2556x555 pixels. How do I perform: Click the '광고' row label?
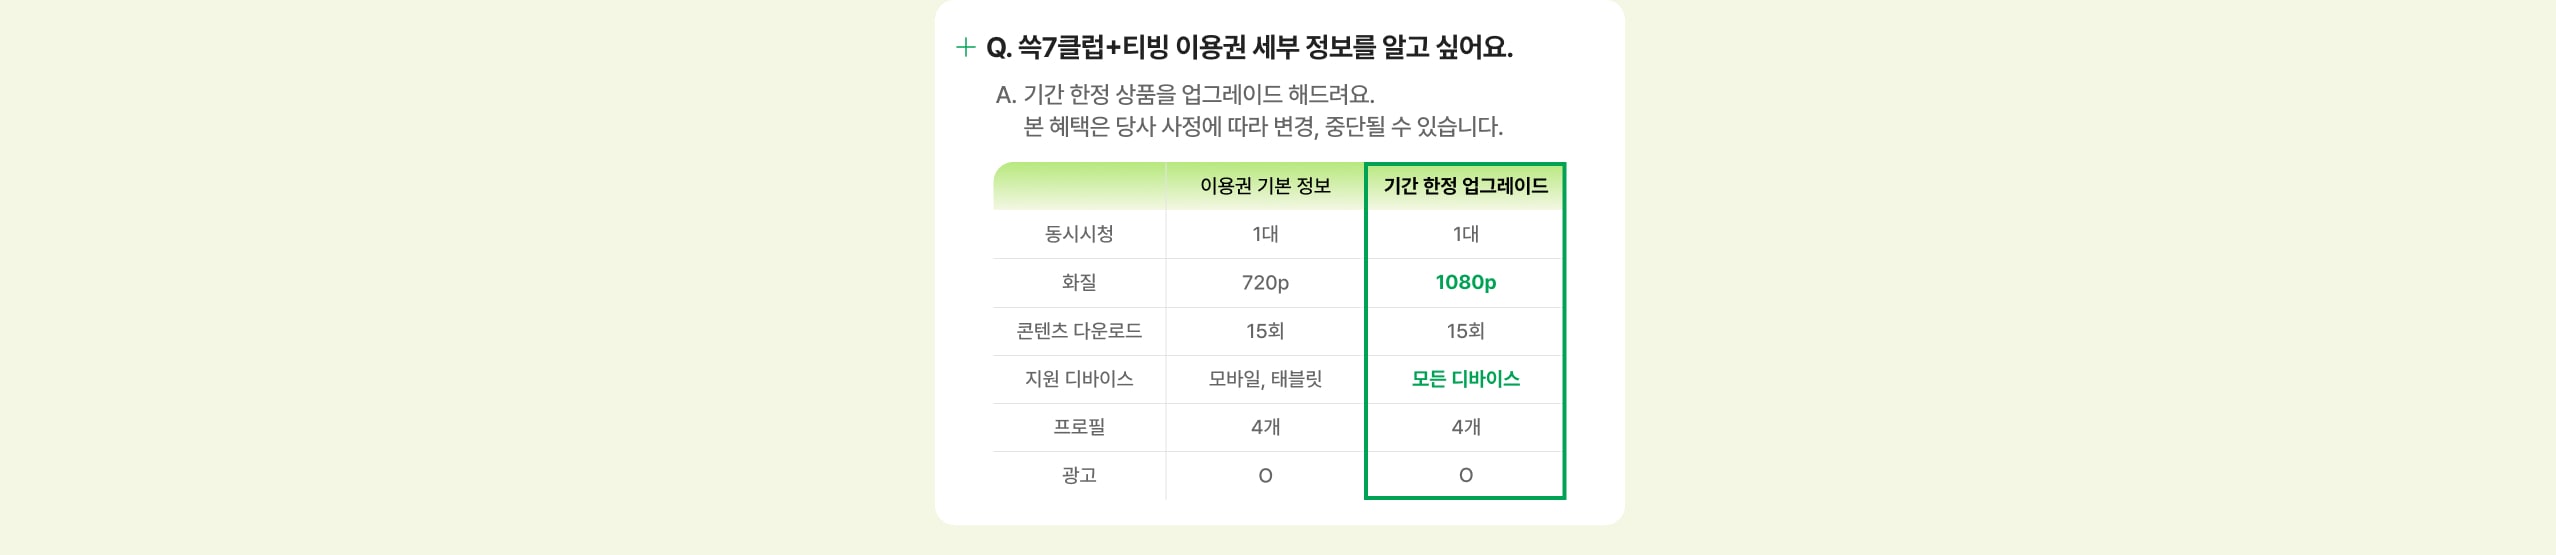tap(1079, 475)
